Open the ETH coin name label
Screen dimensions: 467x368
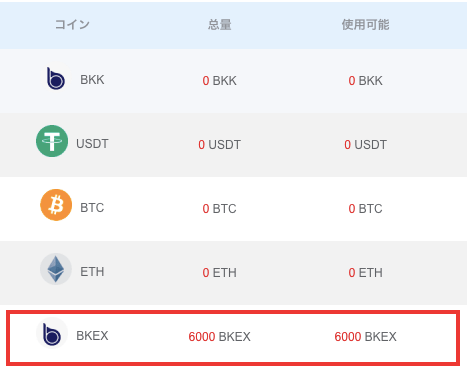tap(92, 272)
